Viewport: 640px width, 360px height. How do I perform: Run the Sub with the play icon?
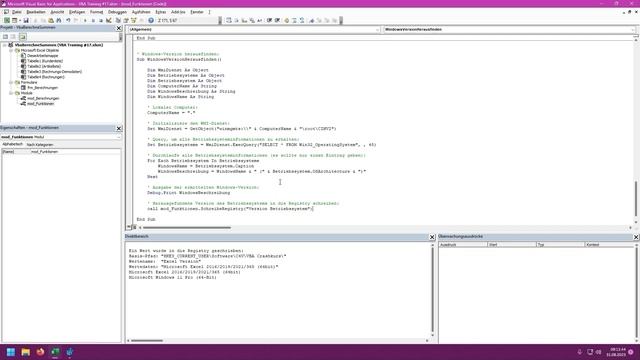point(85,20)
